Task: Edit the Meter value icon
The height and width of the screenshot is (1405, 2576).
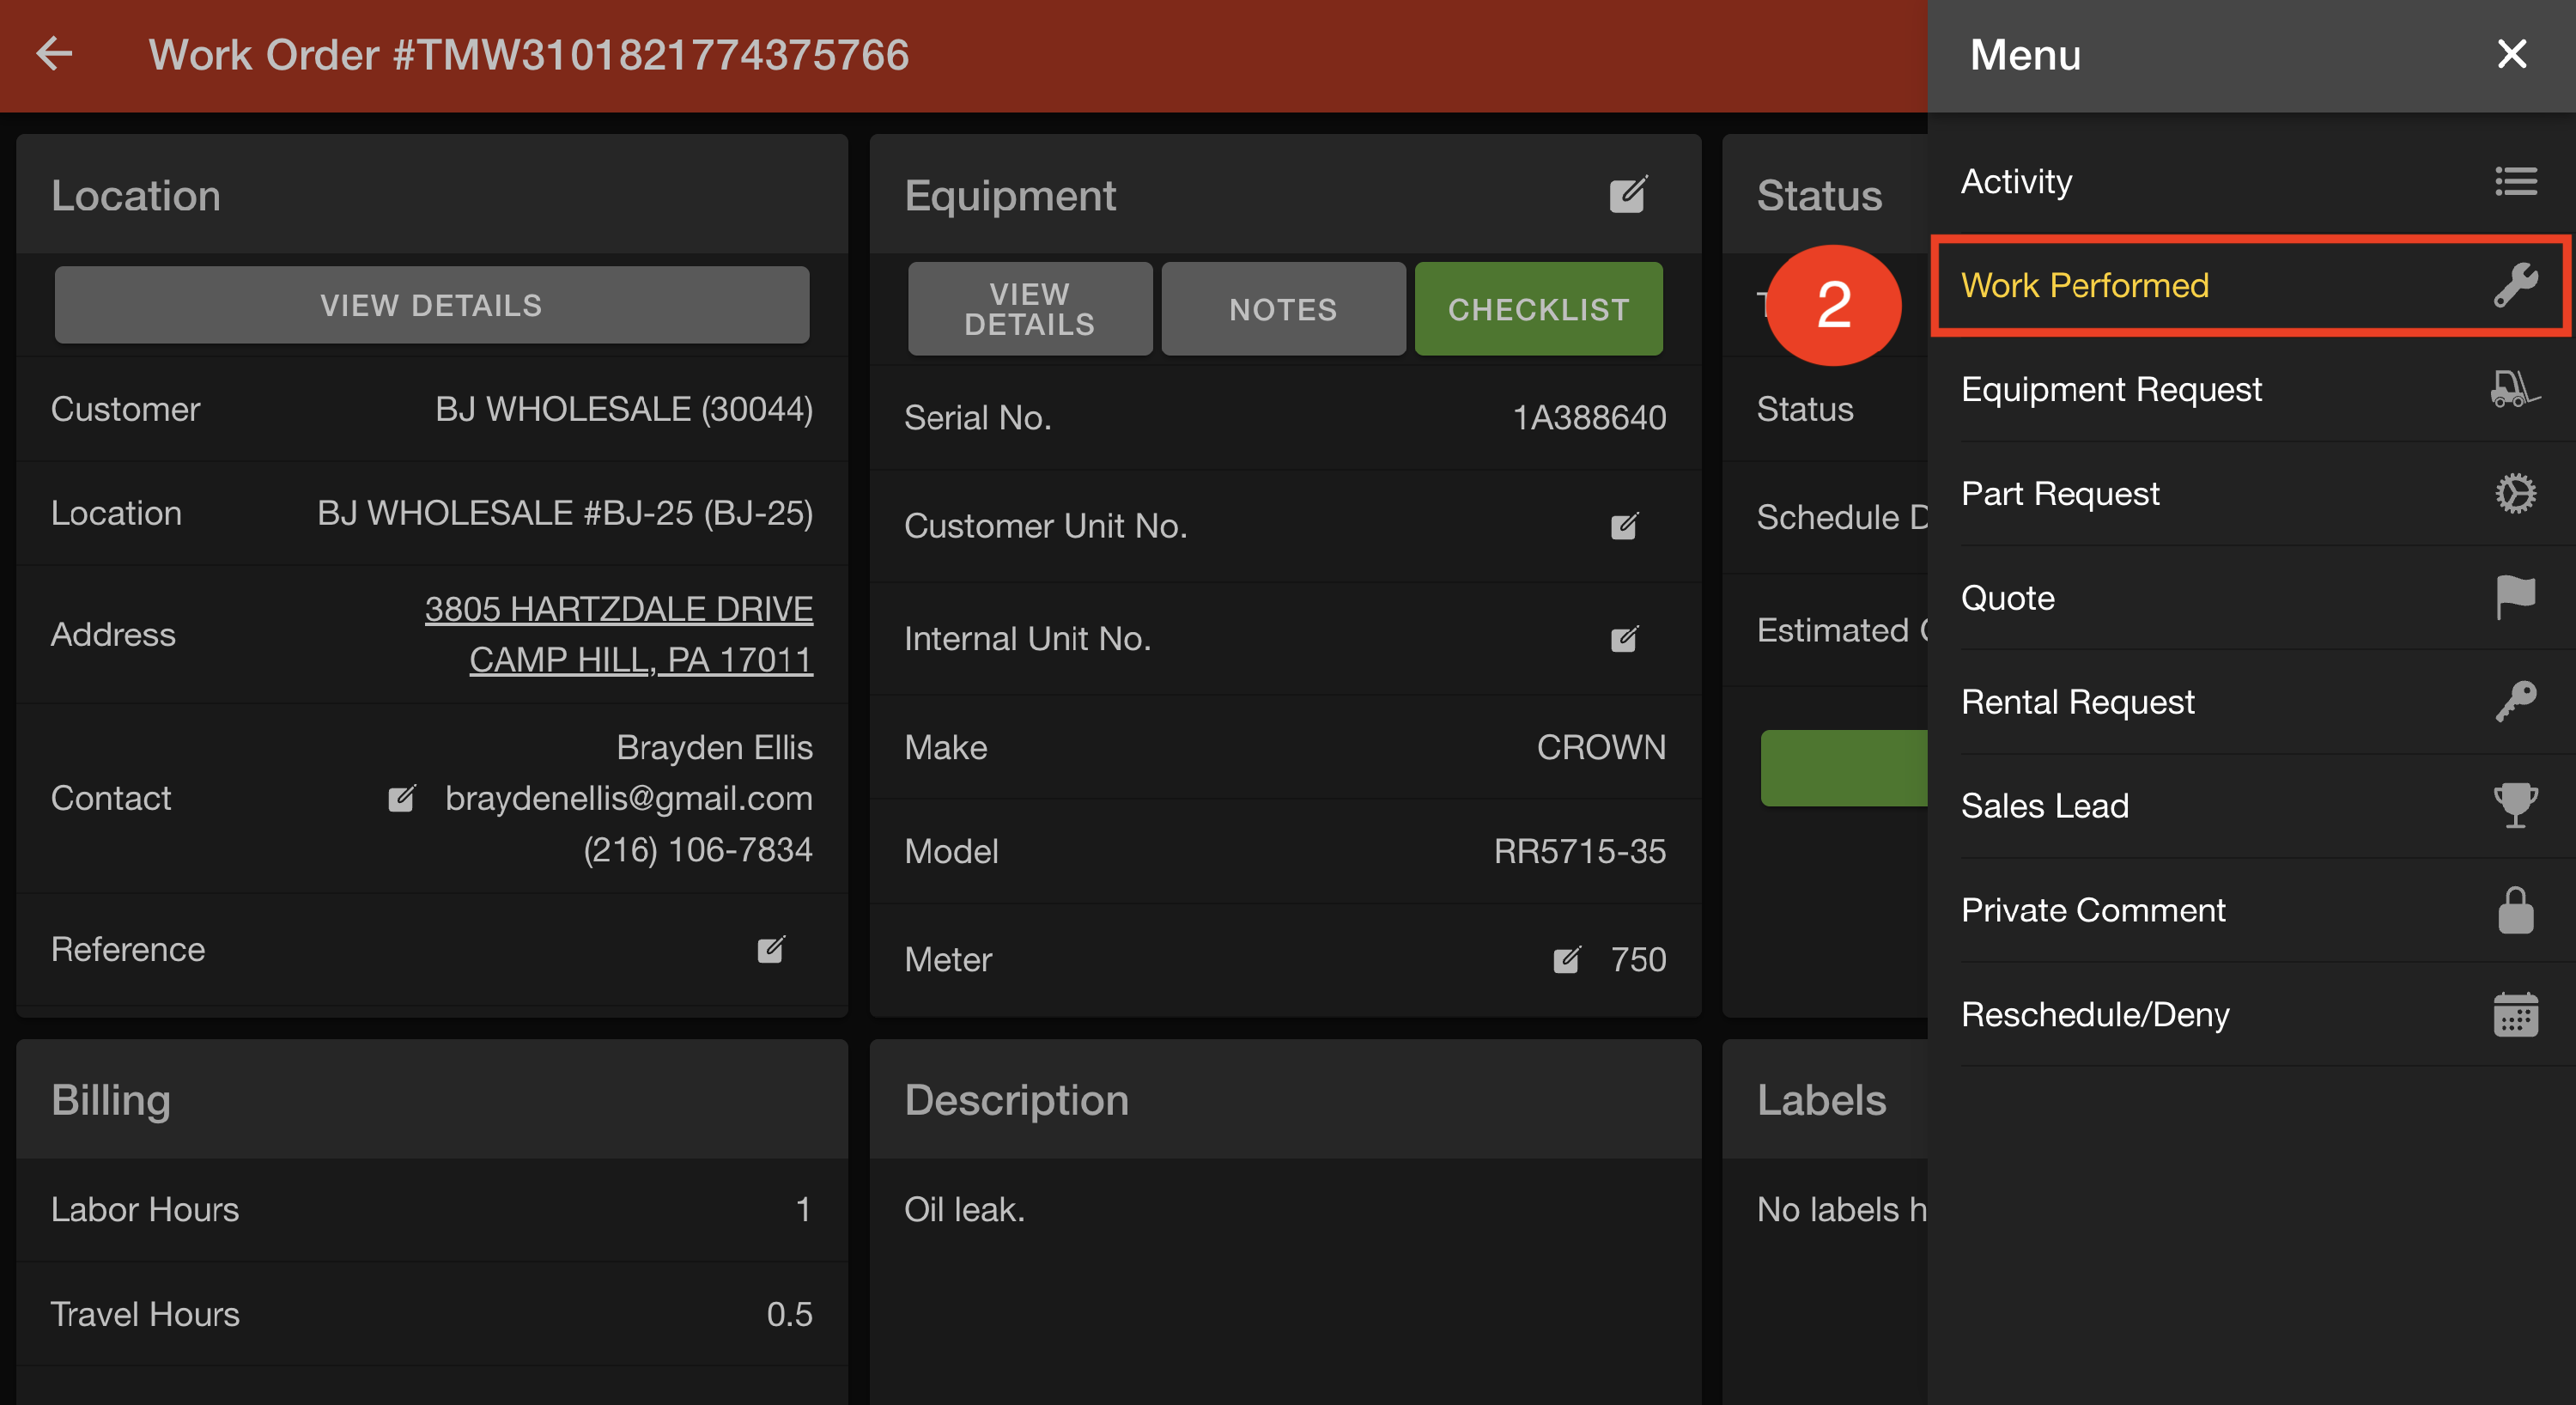Action: pos(1566,960)
